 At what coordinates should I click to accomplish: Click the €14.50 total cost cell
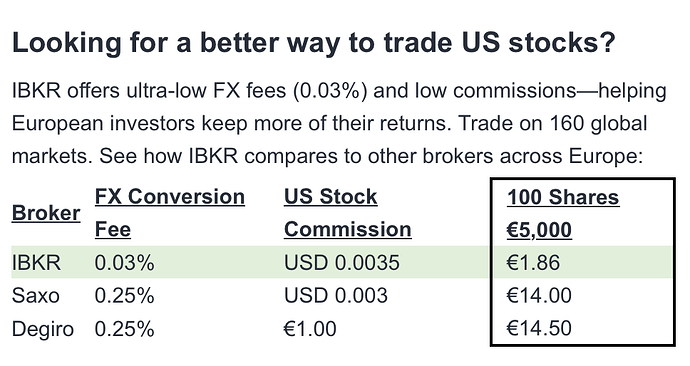539,329
